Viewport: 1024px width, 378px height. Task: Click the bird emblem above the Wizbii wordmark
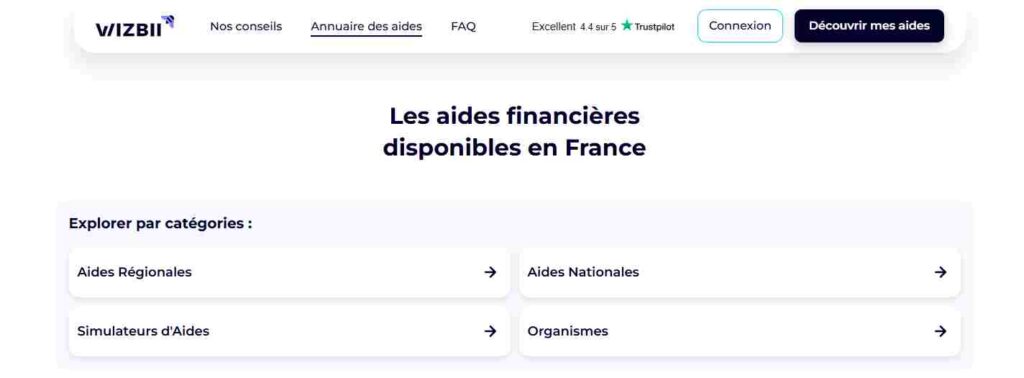pyautogui.click(x=168, y=21)
